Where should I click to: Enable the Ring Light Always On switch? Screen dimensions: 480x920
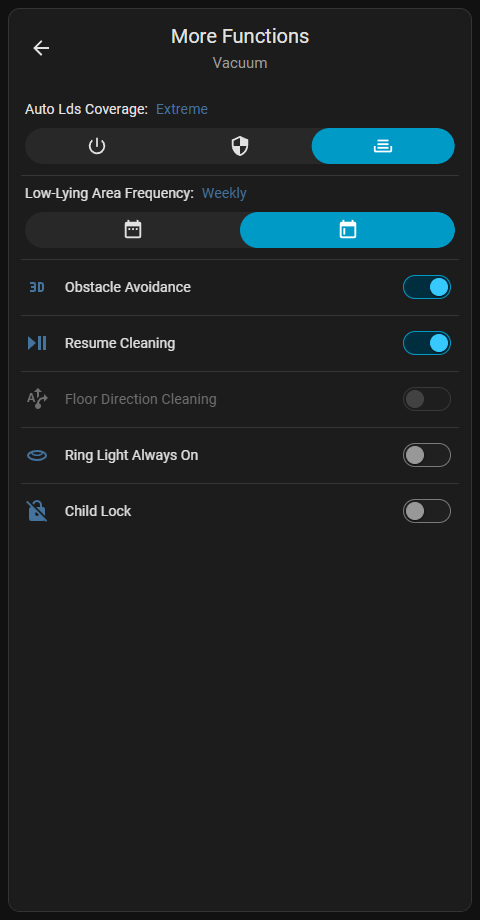click(427, 455)
